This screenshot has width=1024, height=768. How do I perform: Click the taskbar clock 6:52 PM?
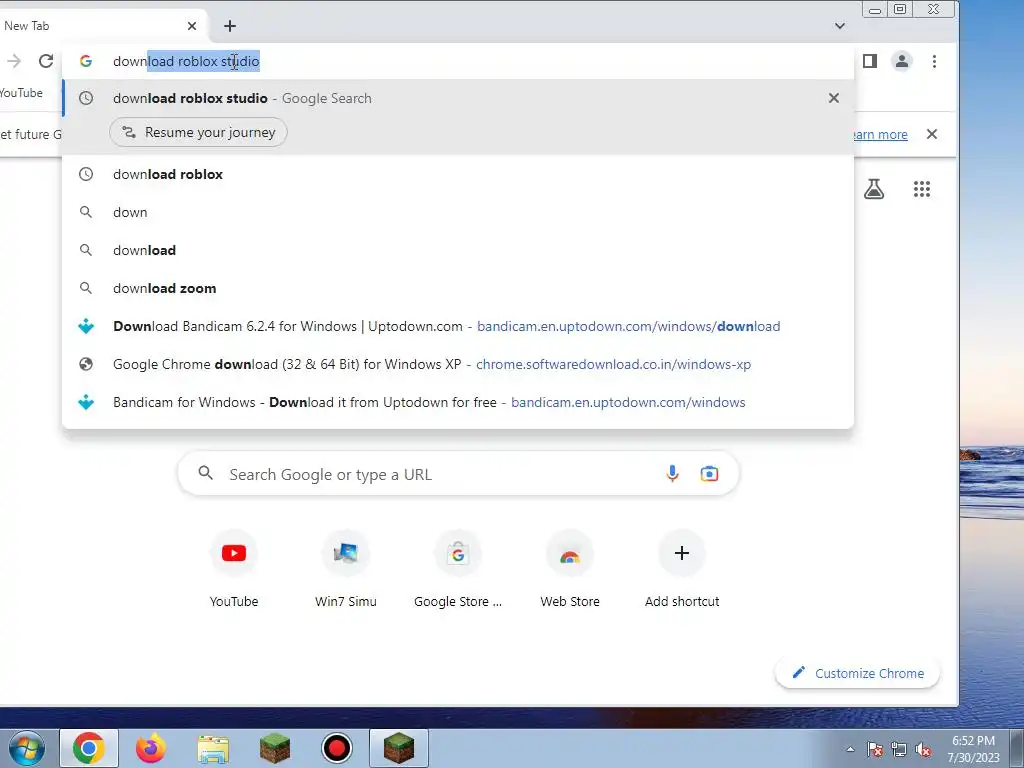click(x=974, y=748)
